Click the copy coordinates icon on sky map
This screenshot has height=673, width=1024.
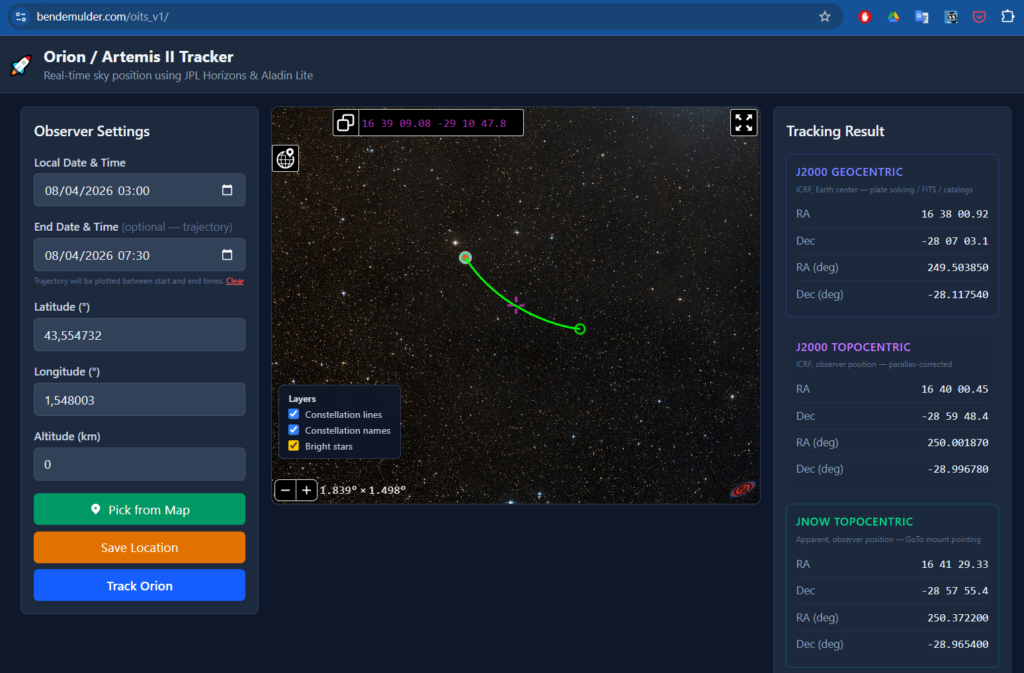(x=346, y=123)
